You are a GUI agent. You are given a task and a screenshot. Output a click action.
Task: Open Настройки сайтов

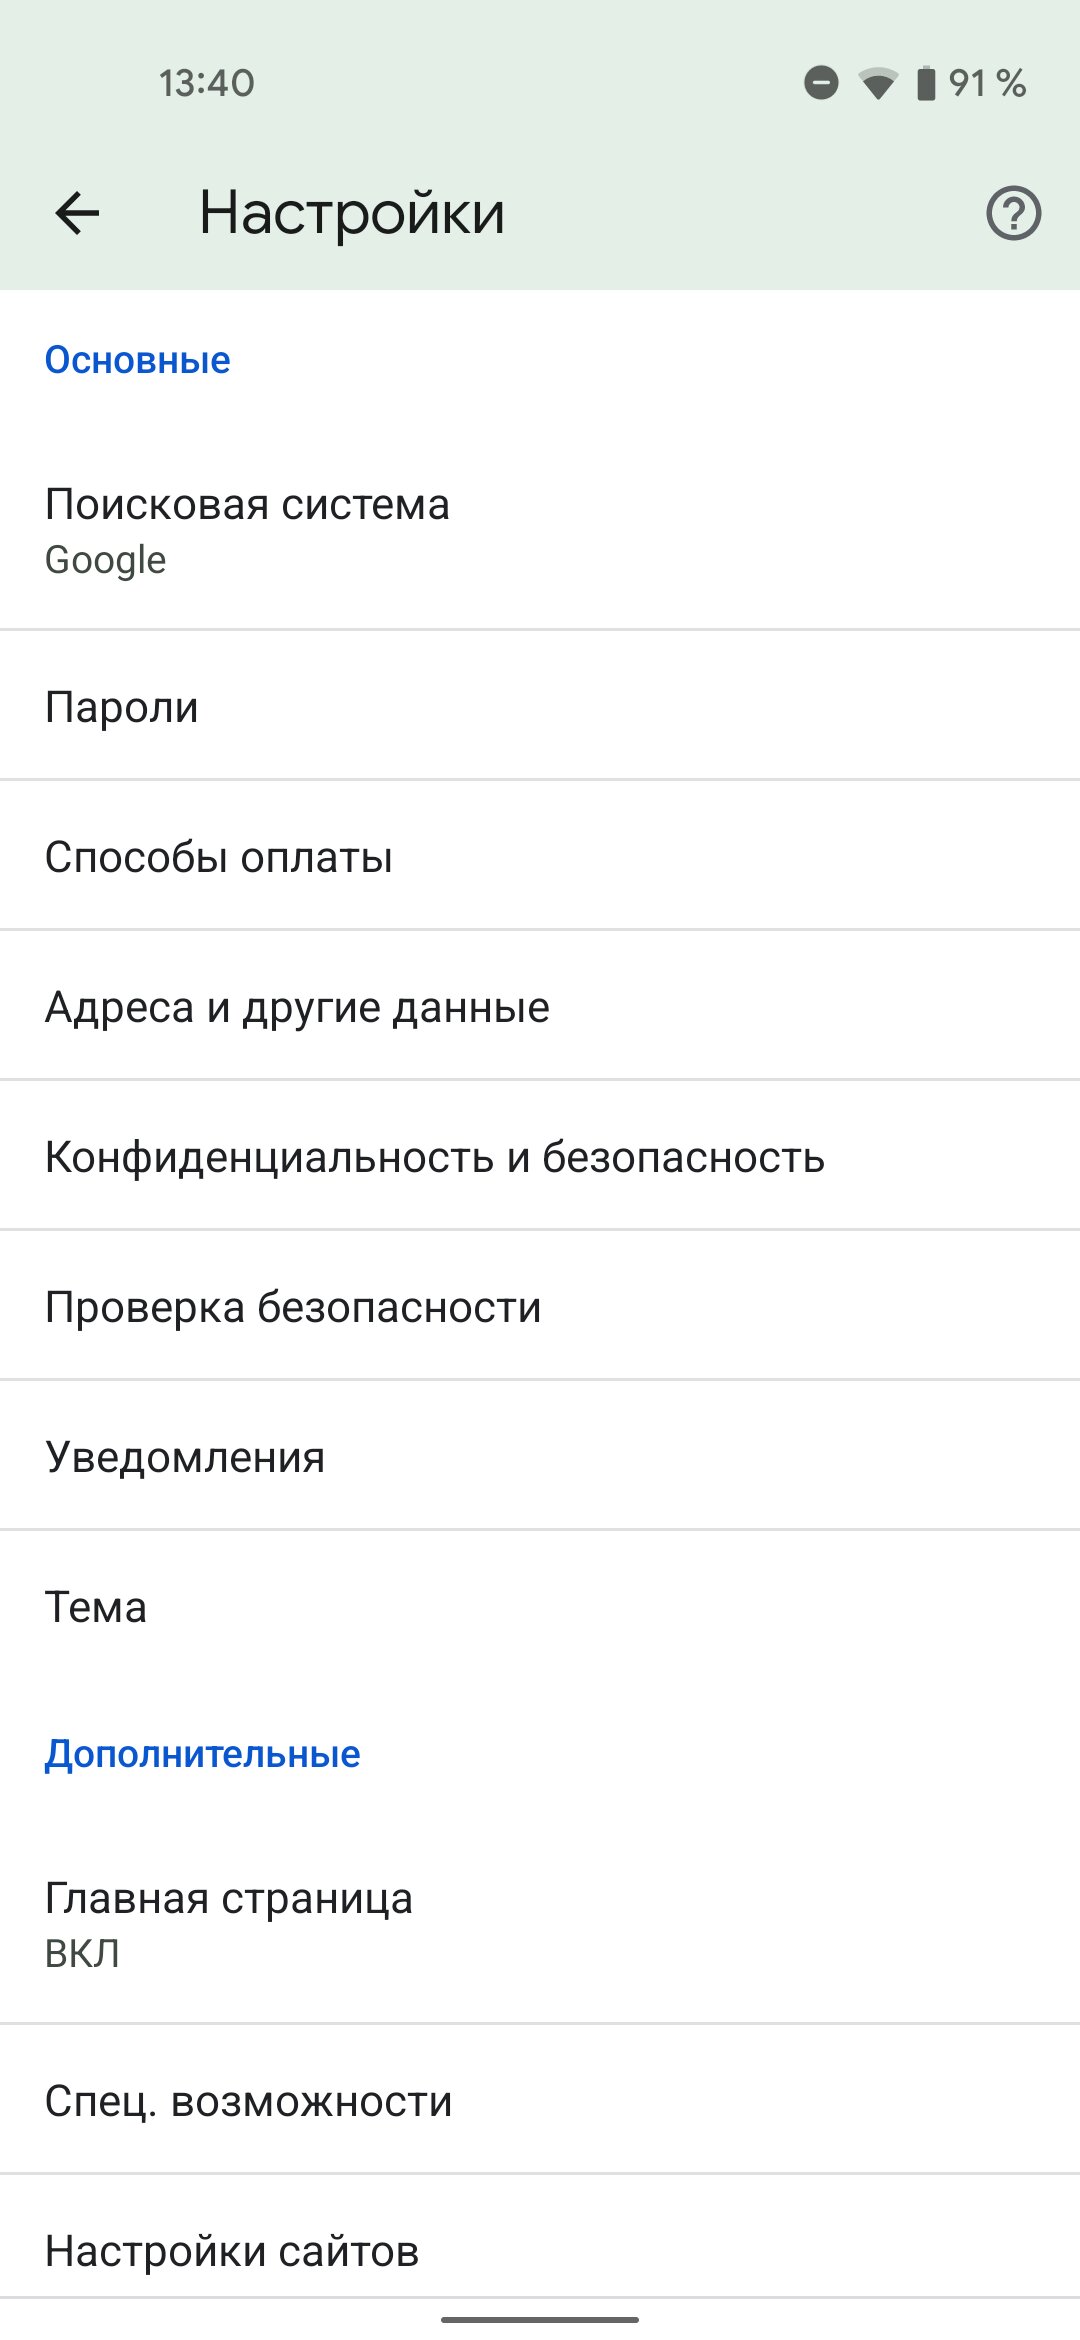click(540, 2251)
